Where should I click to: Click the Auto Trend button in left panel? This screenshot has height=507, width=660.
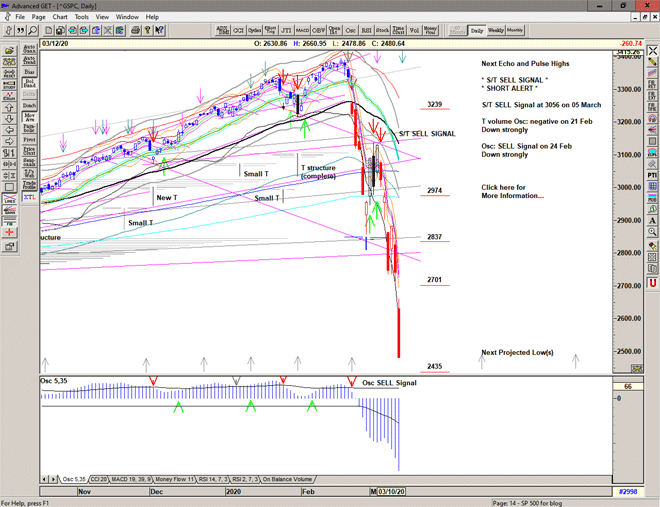[x=29, y=60]
